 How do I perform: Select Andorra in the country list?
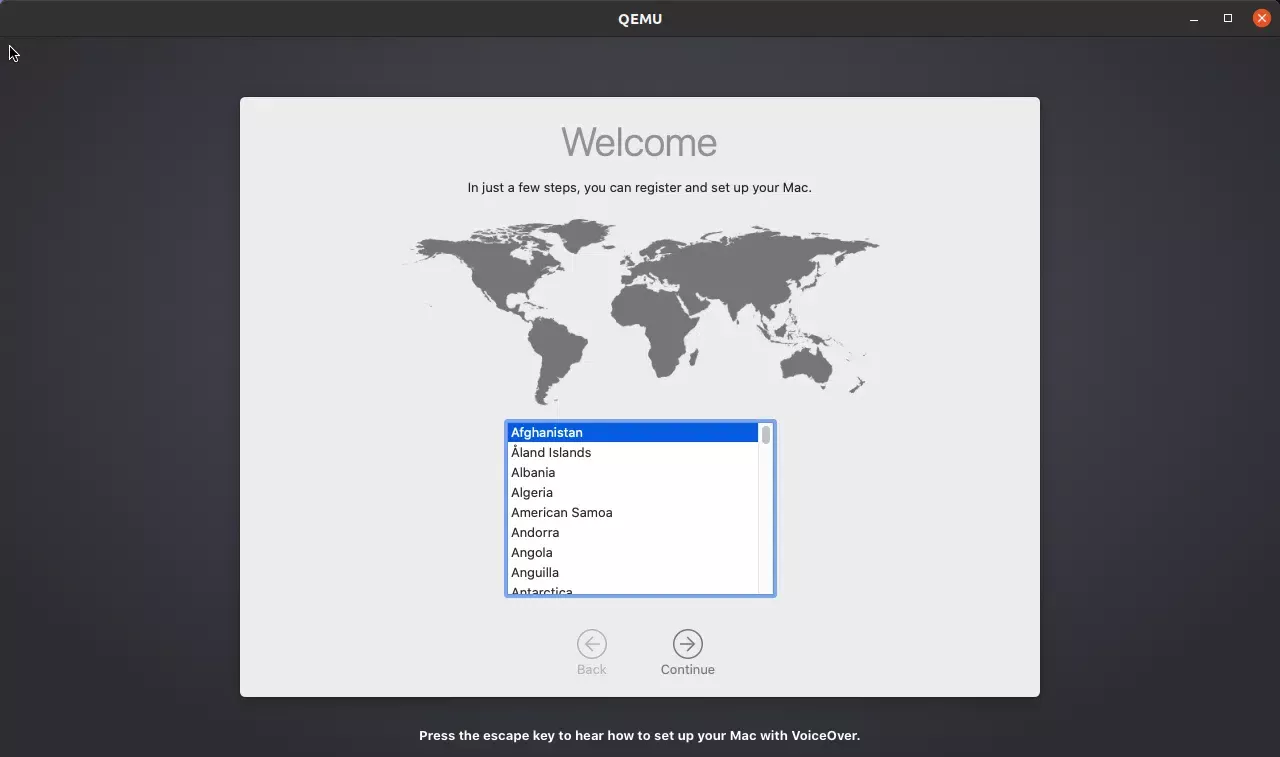pyautogui.click(x=632, y=533)
